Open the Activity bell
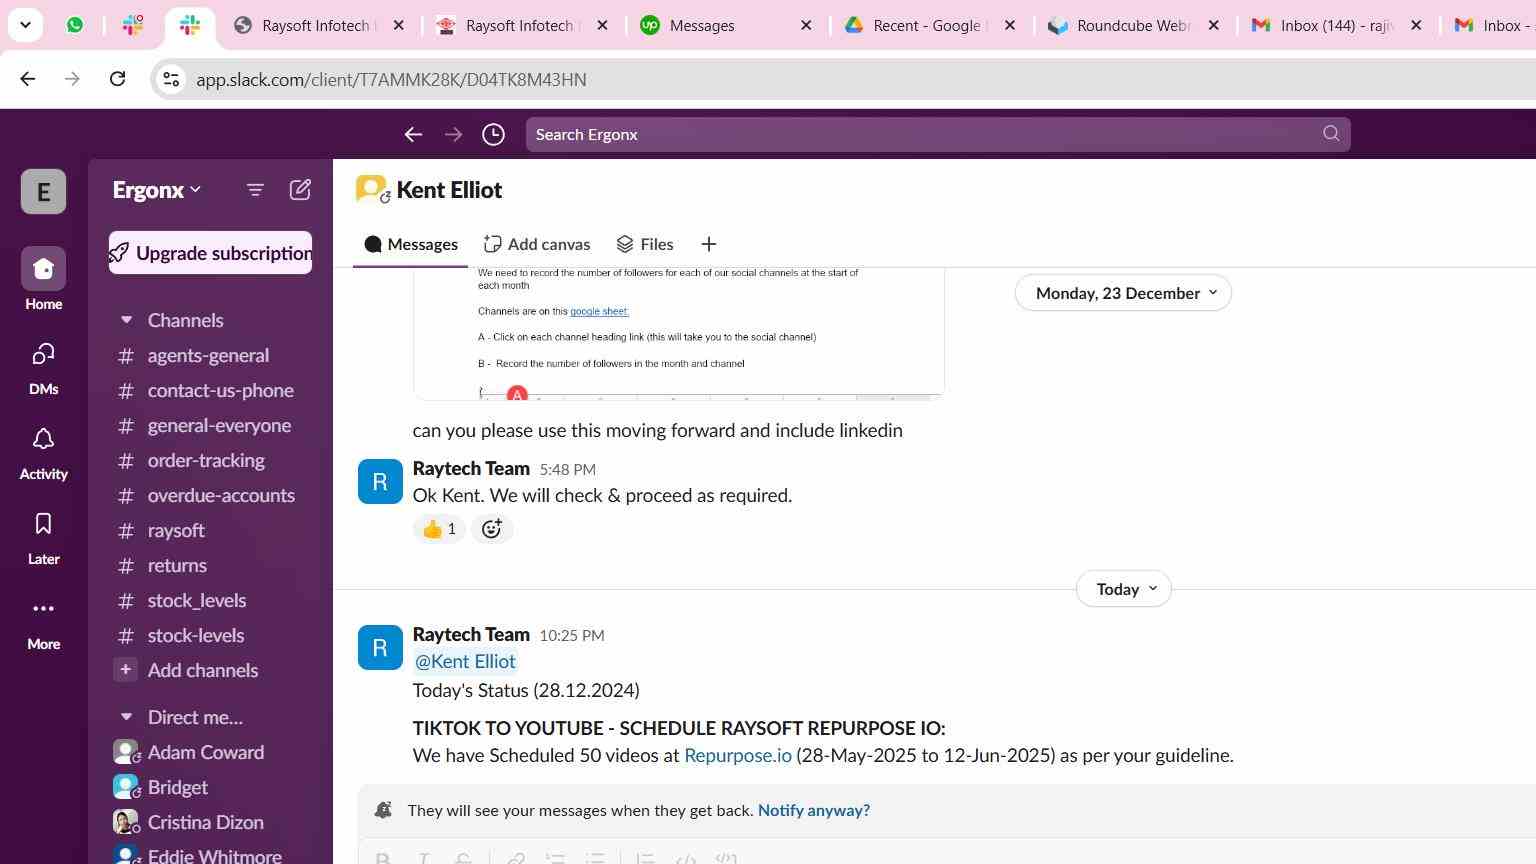 pos(43,452)
